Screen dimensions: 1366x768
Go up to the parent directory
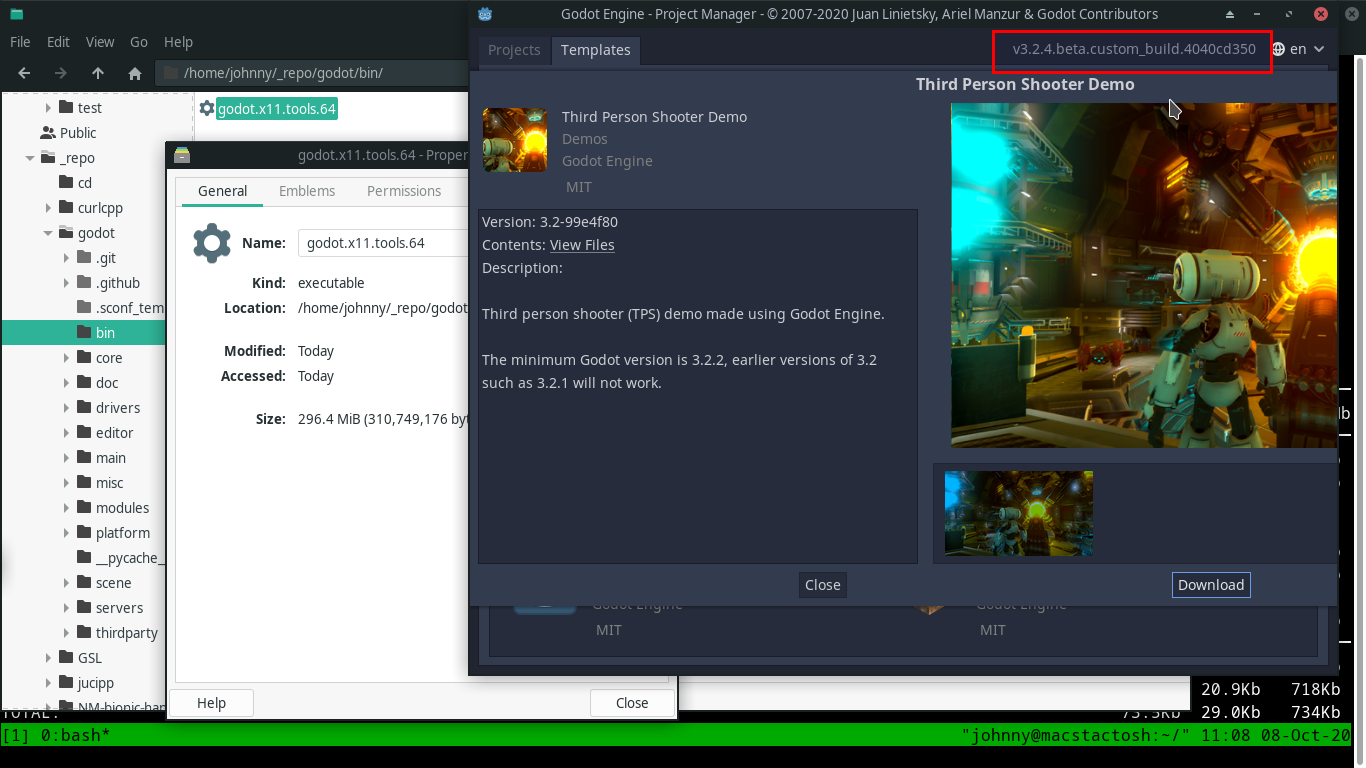[98, 73]
